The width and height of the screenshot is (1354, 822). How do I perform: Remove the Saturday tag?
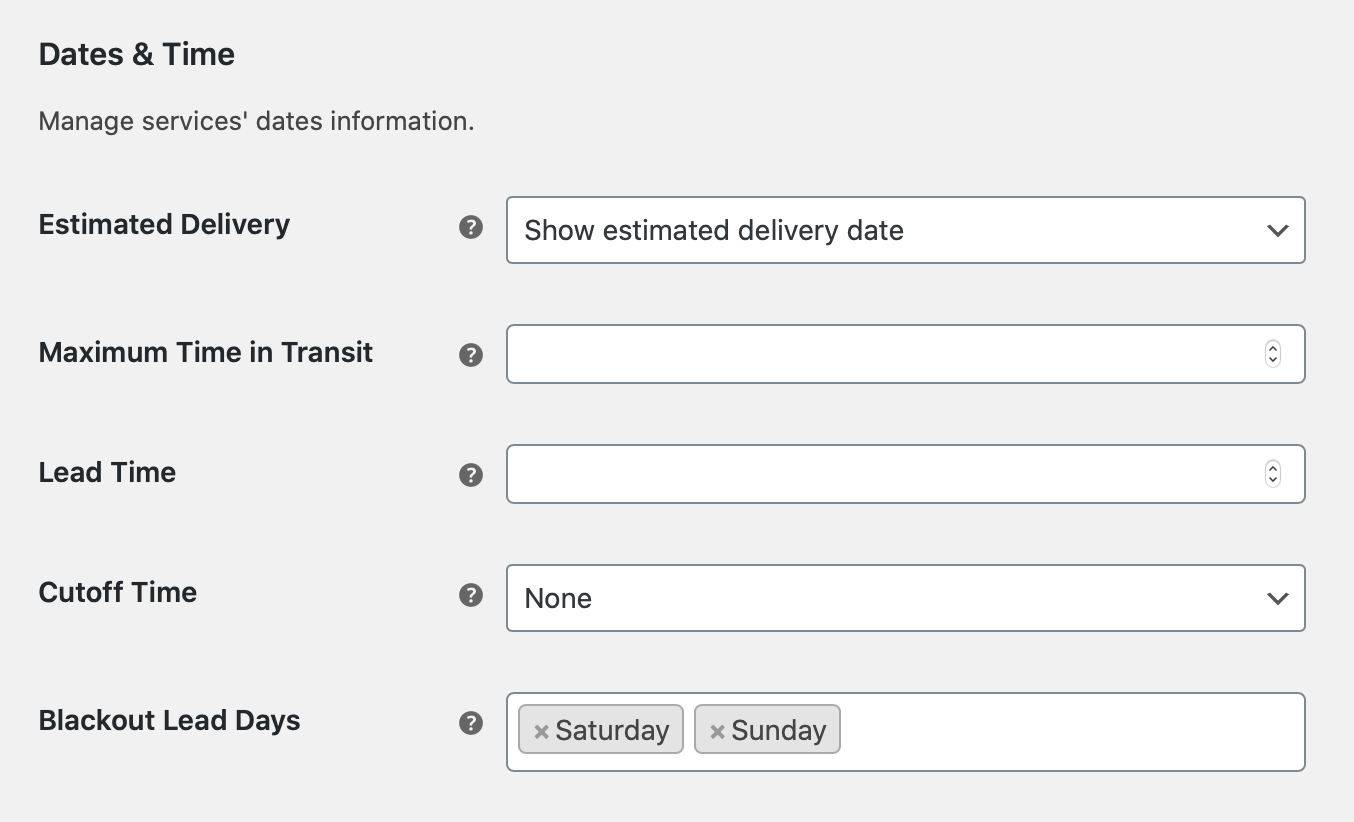pyautogui.click(x=541, y=731)
